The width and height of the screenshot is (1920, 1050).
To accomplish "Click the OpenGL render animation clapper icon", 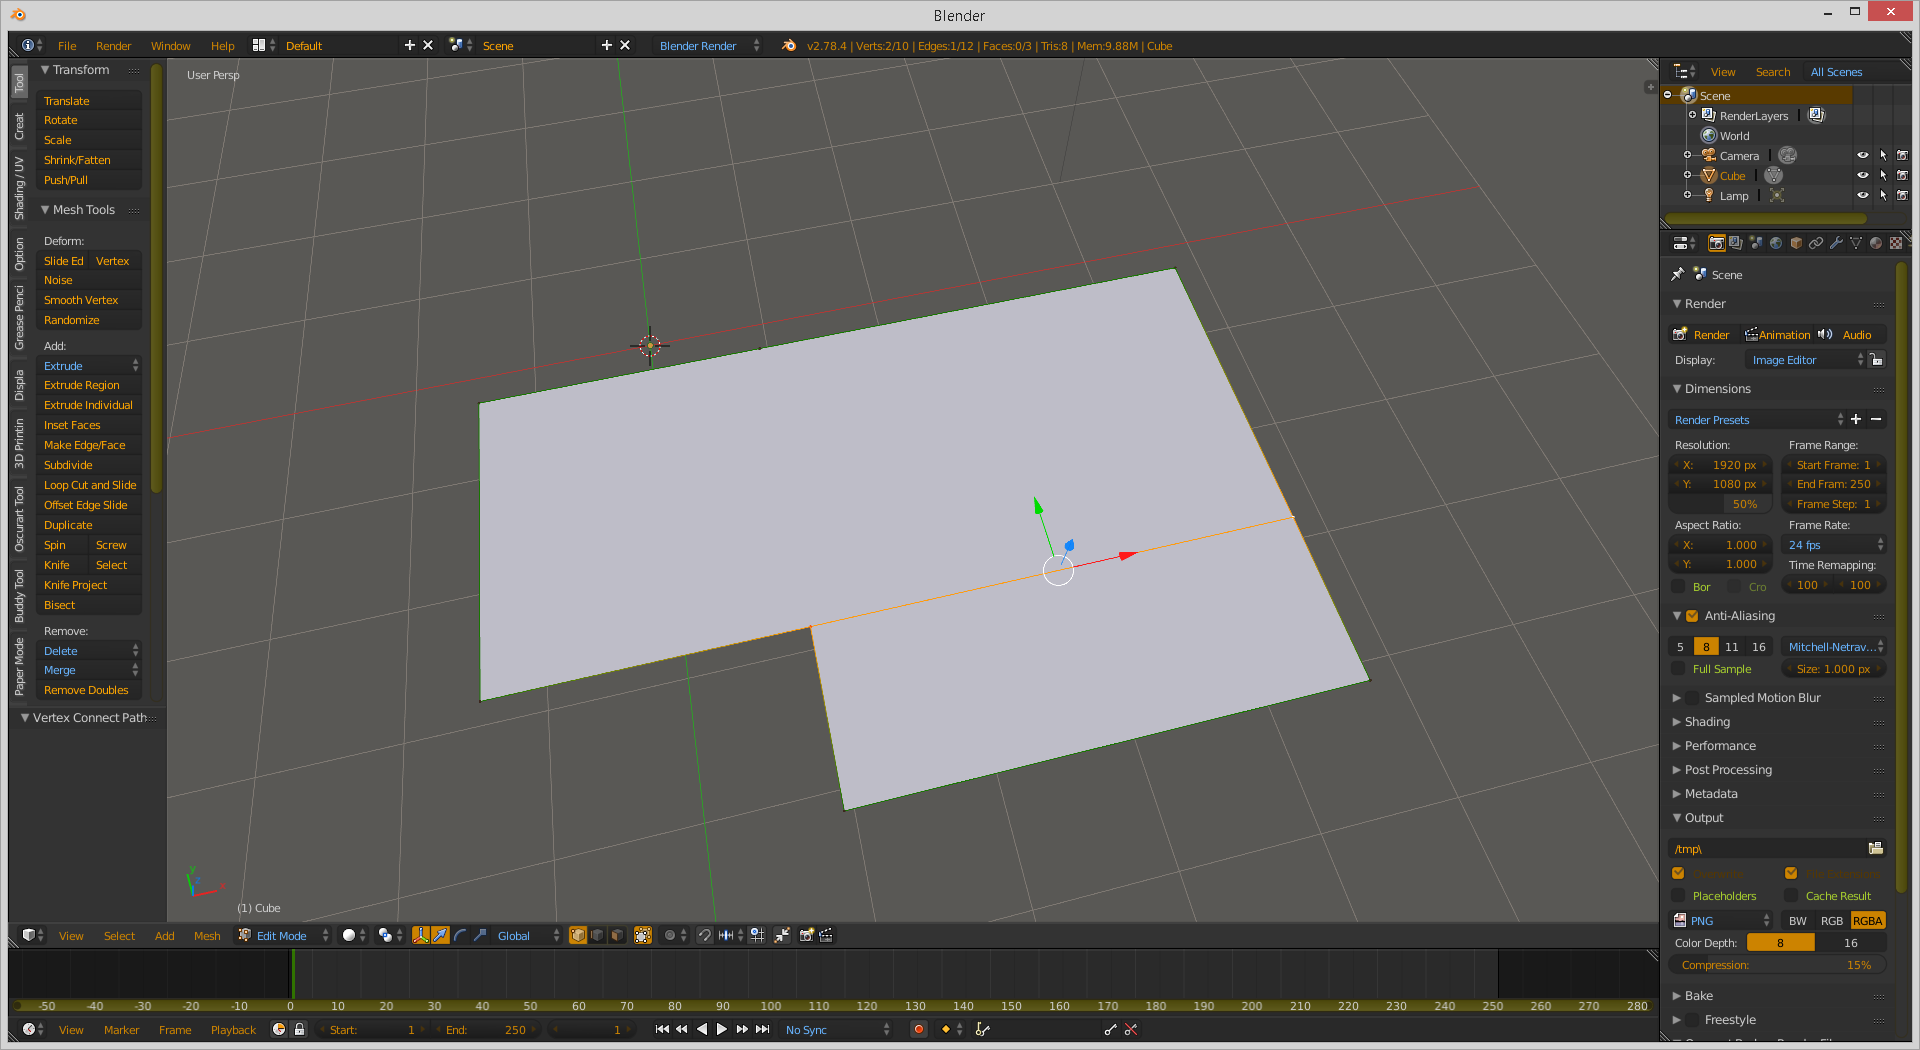I will [x=826, y=935].
